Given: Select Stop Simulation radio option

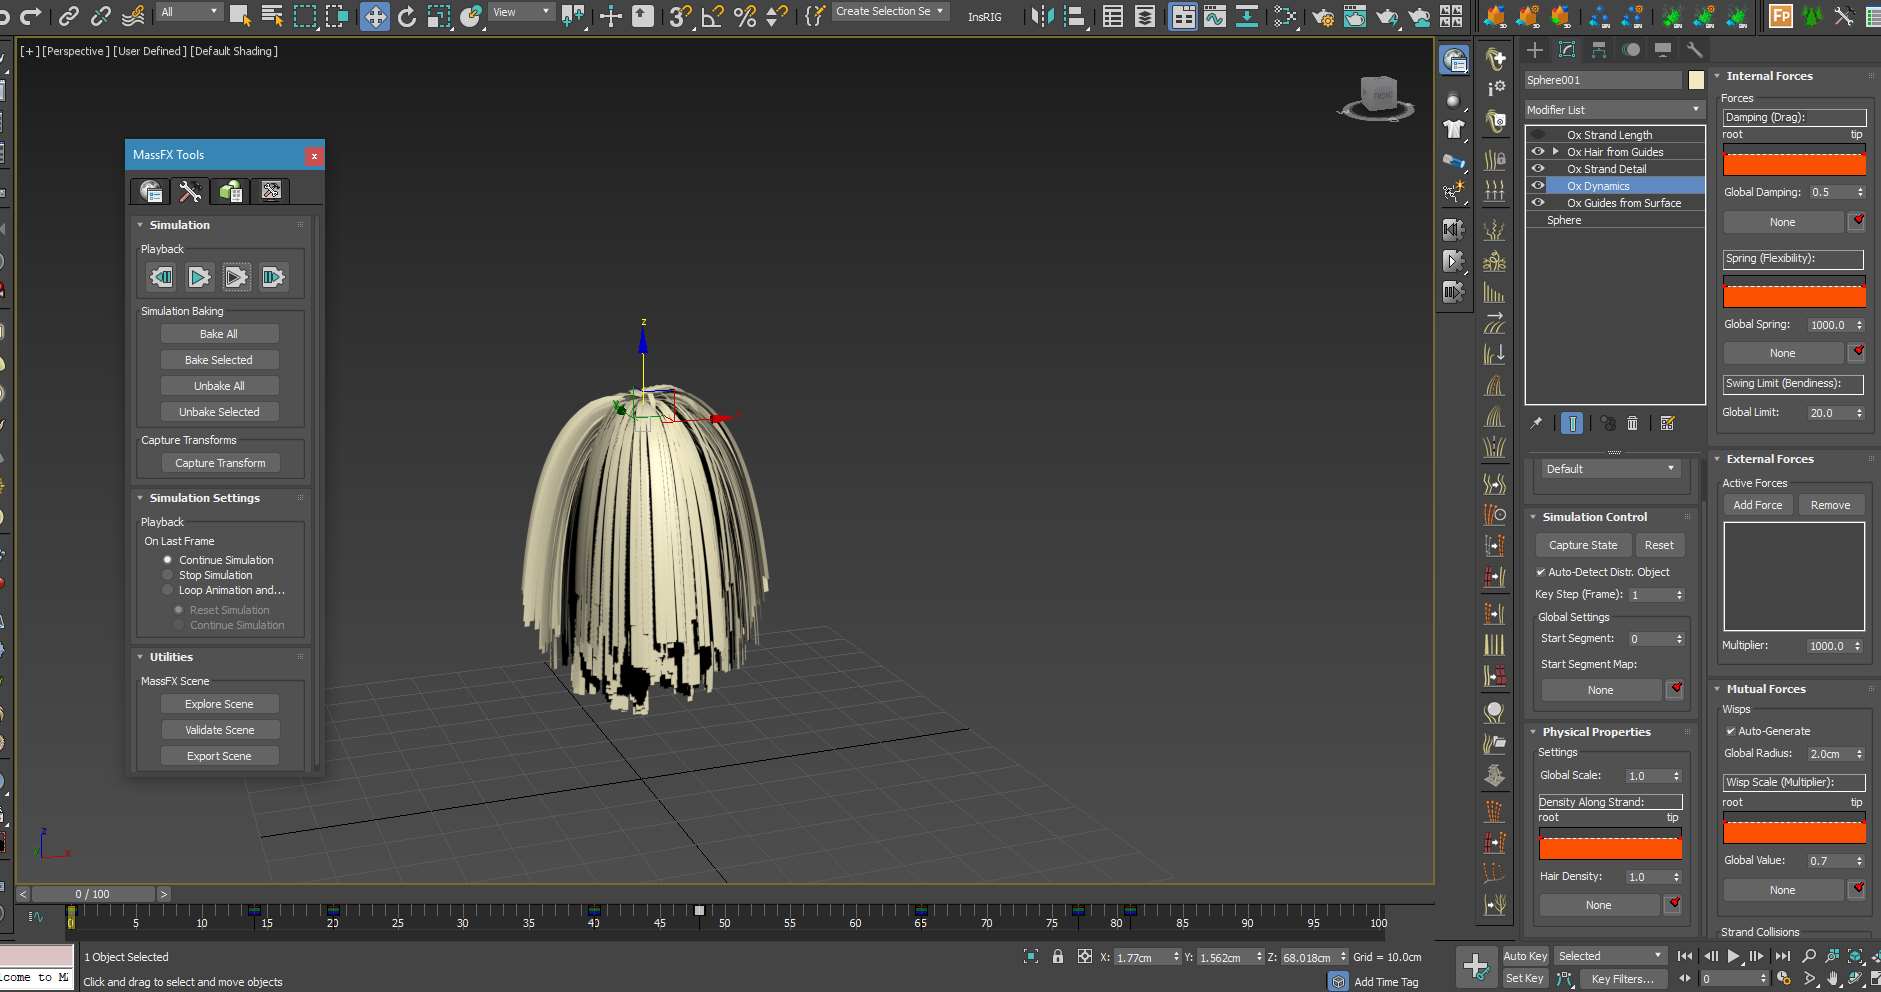Looking at the screenshot, I should 168,575.
